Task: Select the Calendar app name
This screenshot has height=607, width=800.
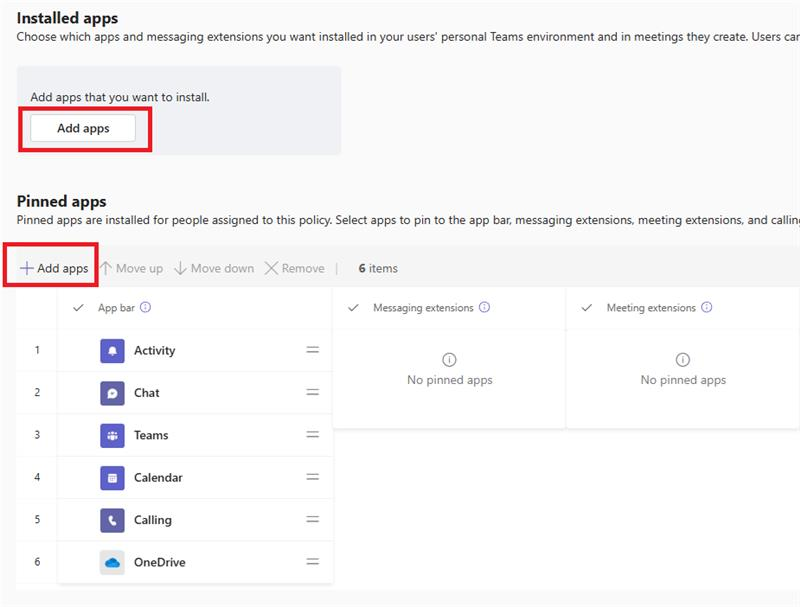Action: 158,477
